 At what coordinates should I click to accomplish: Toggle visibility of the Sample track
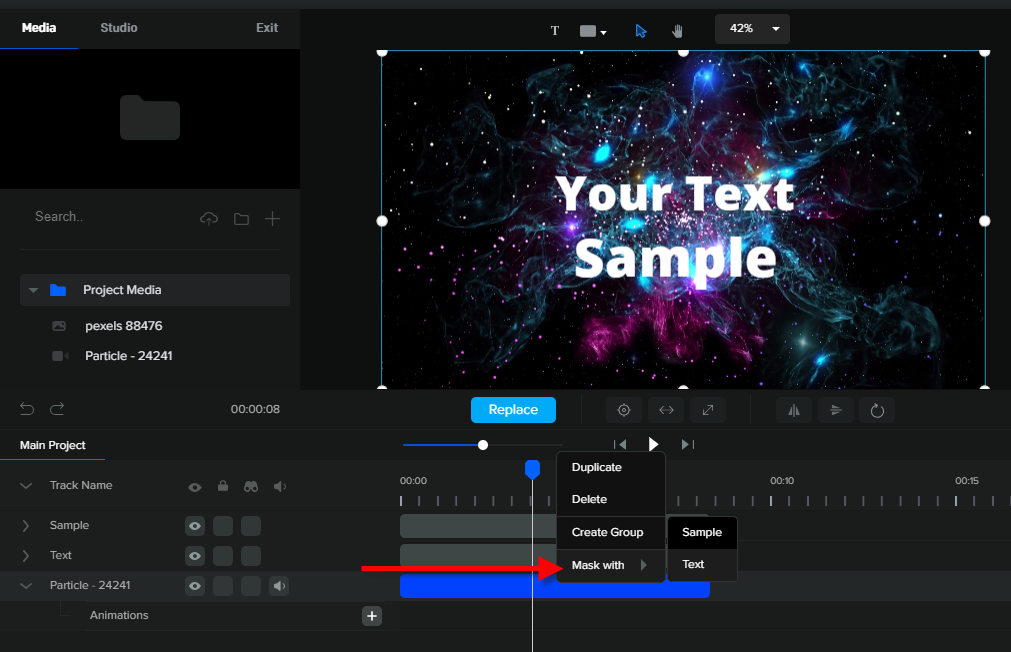click(195, 526)
